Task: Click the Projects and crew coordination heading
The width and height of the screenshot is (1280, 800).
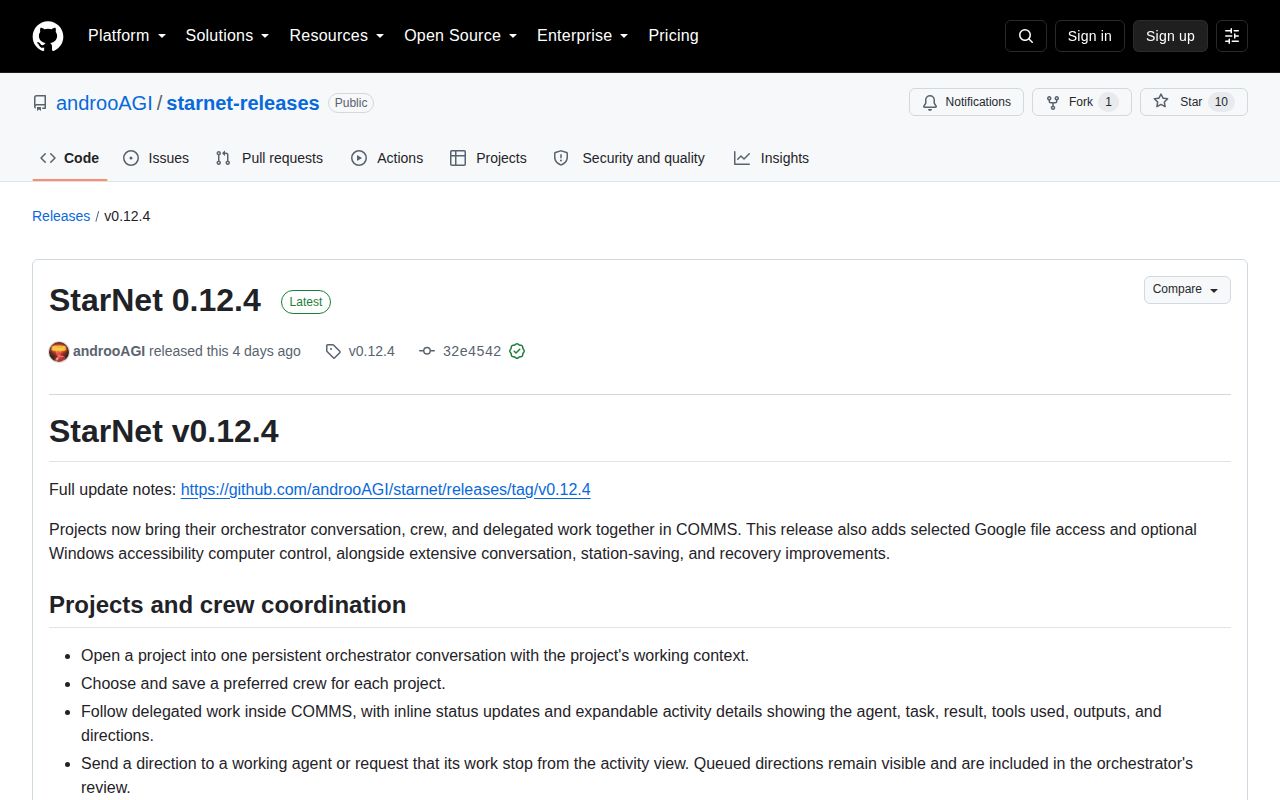Action: (227, 605)
